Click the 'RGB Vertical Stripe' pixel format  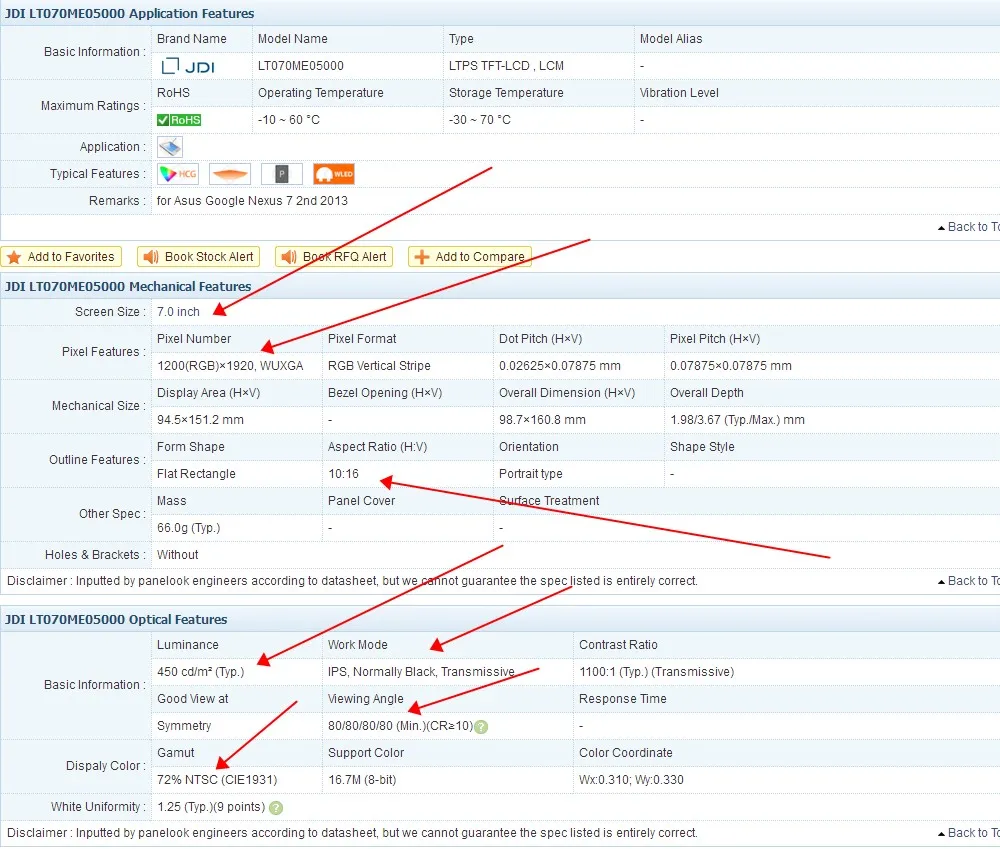[x=379, y=366]
